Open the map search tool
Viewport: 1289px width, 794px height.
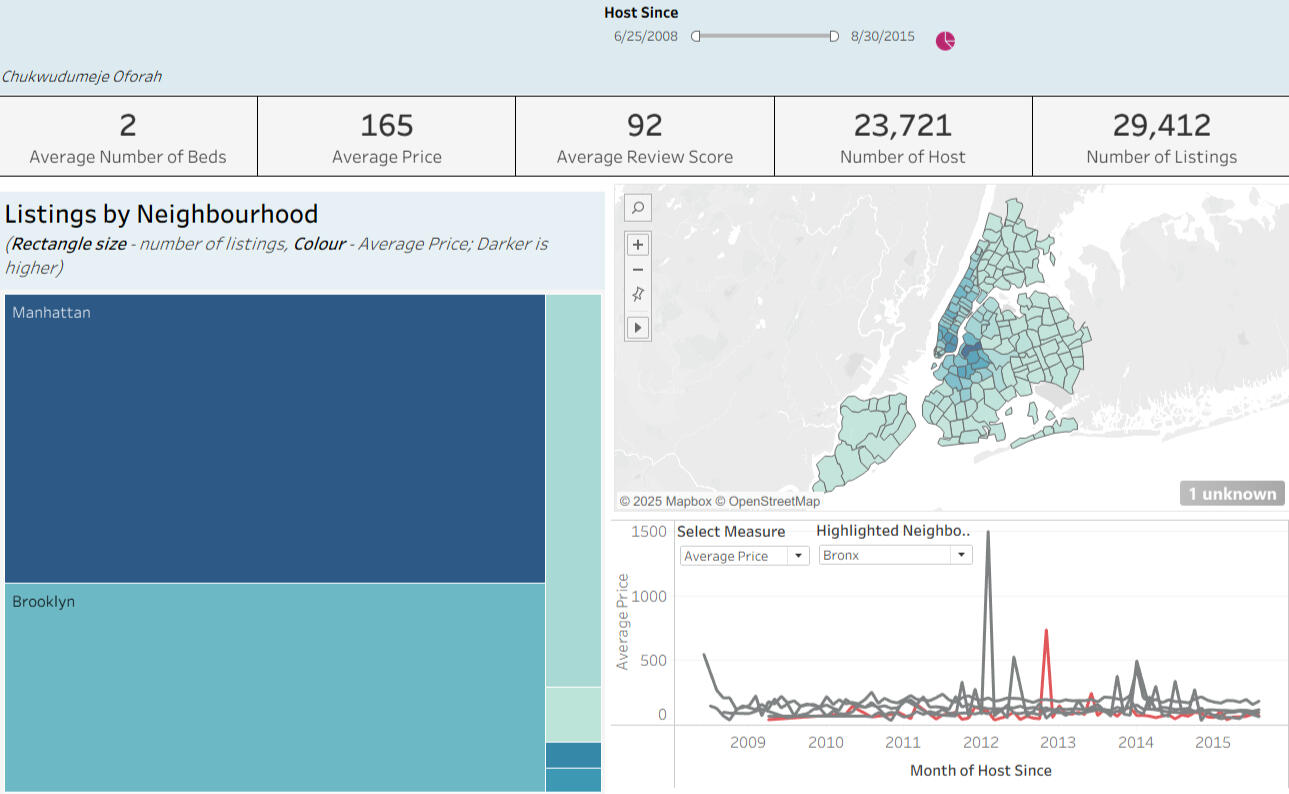pyautogui.click(x=637, y=208)
